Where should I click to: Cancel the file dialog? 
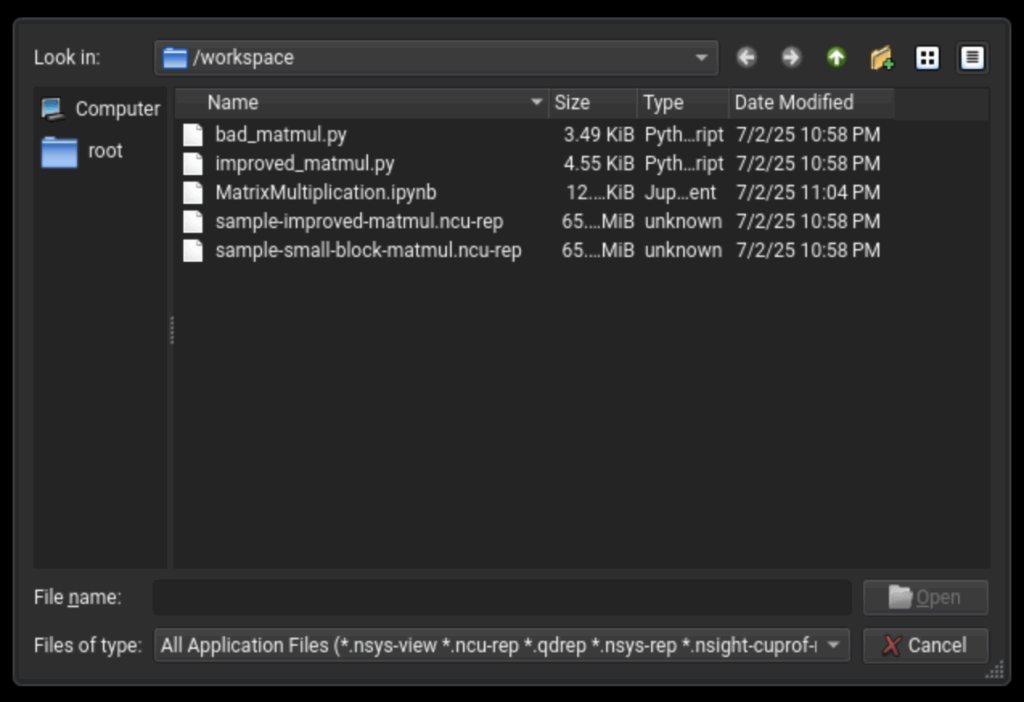point(925,645)
